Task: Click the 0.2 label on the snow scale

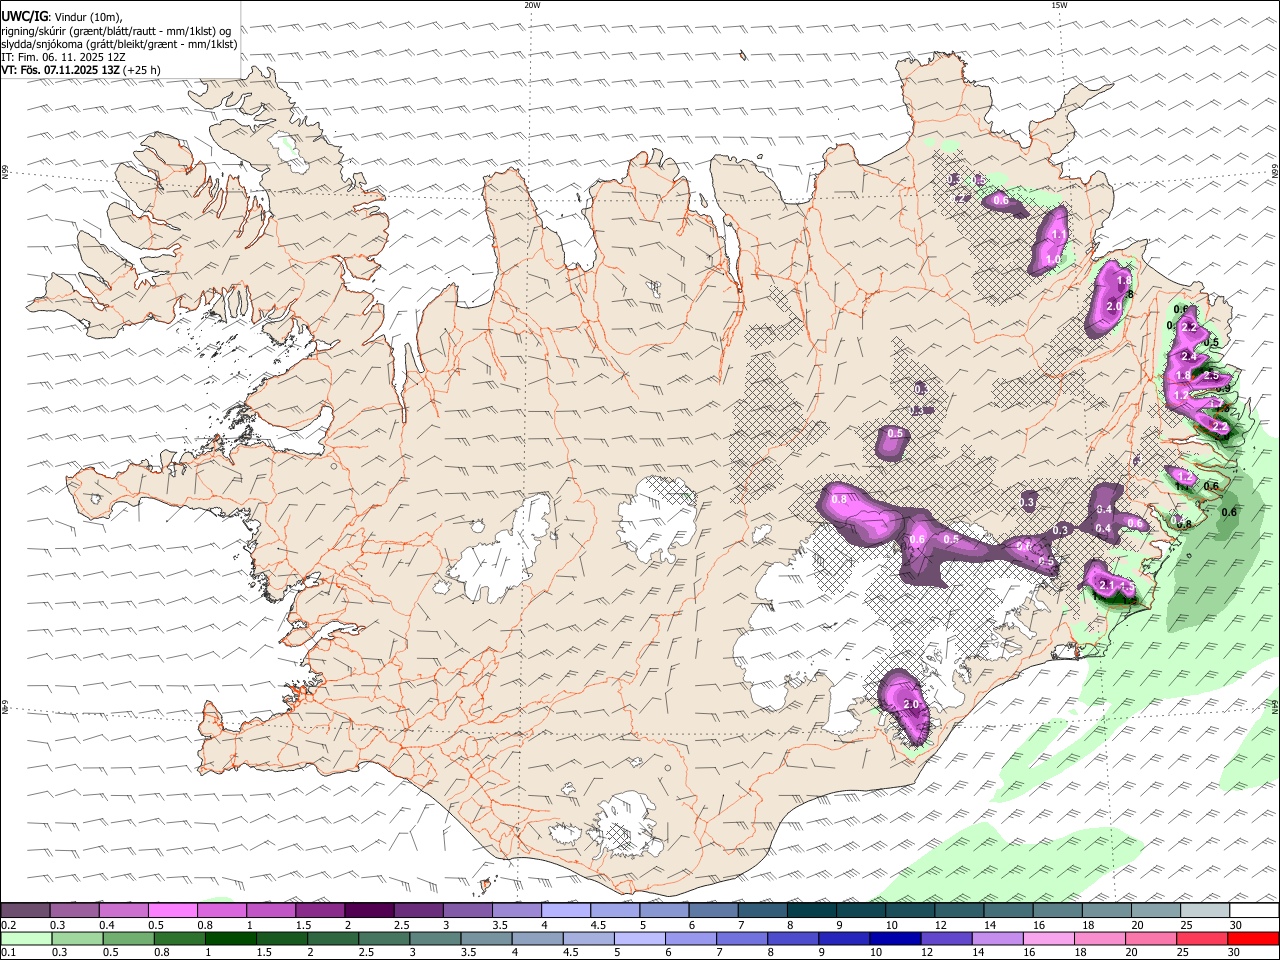Action: [x=9, y=925]
